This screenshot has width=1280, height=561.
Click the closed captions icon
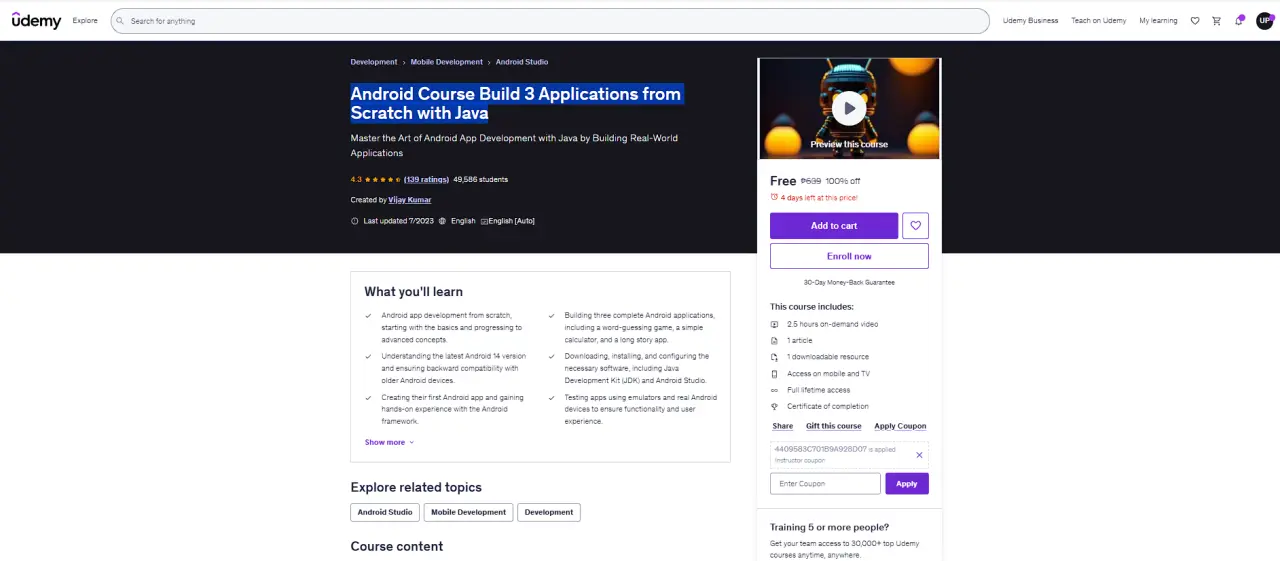[484, 221]
